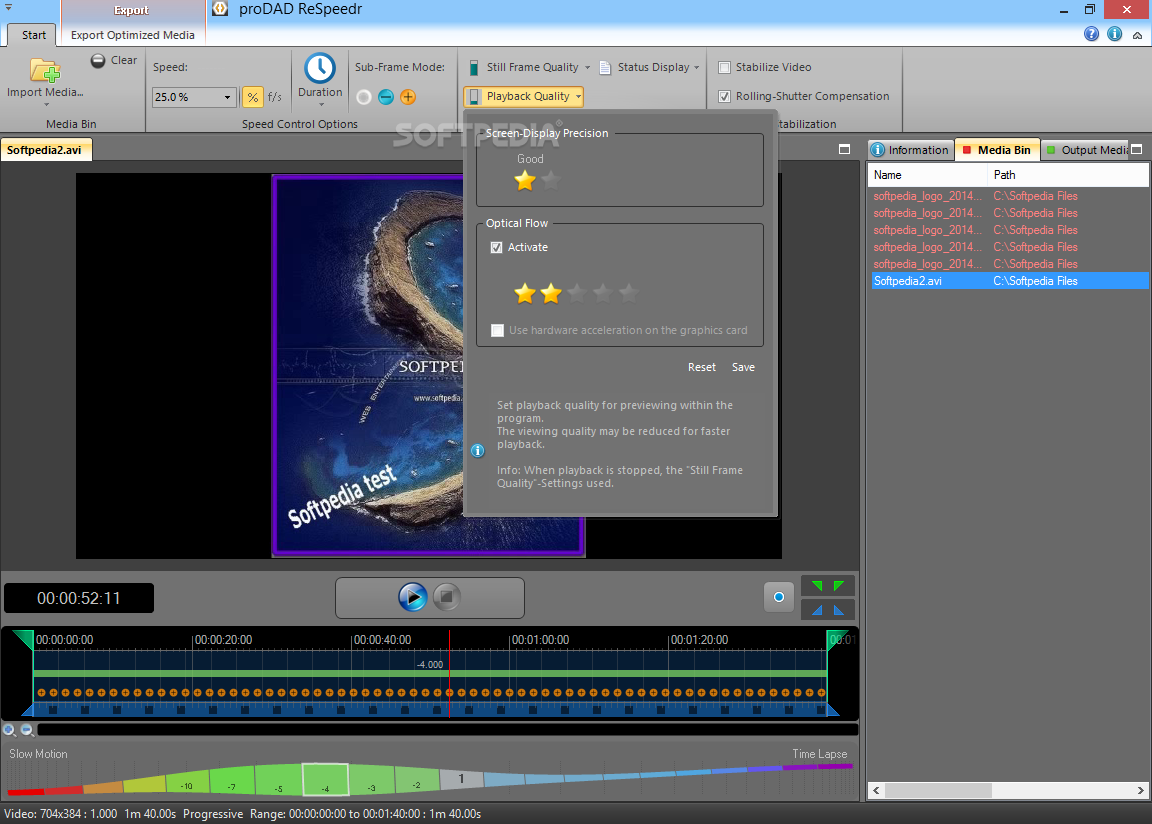Enable the Stabilize Video checkbox

(724, 68)
